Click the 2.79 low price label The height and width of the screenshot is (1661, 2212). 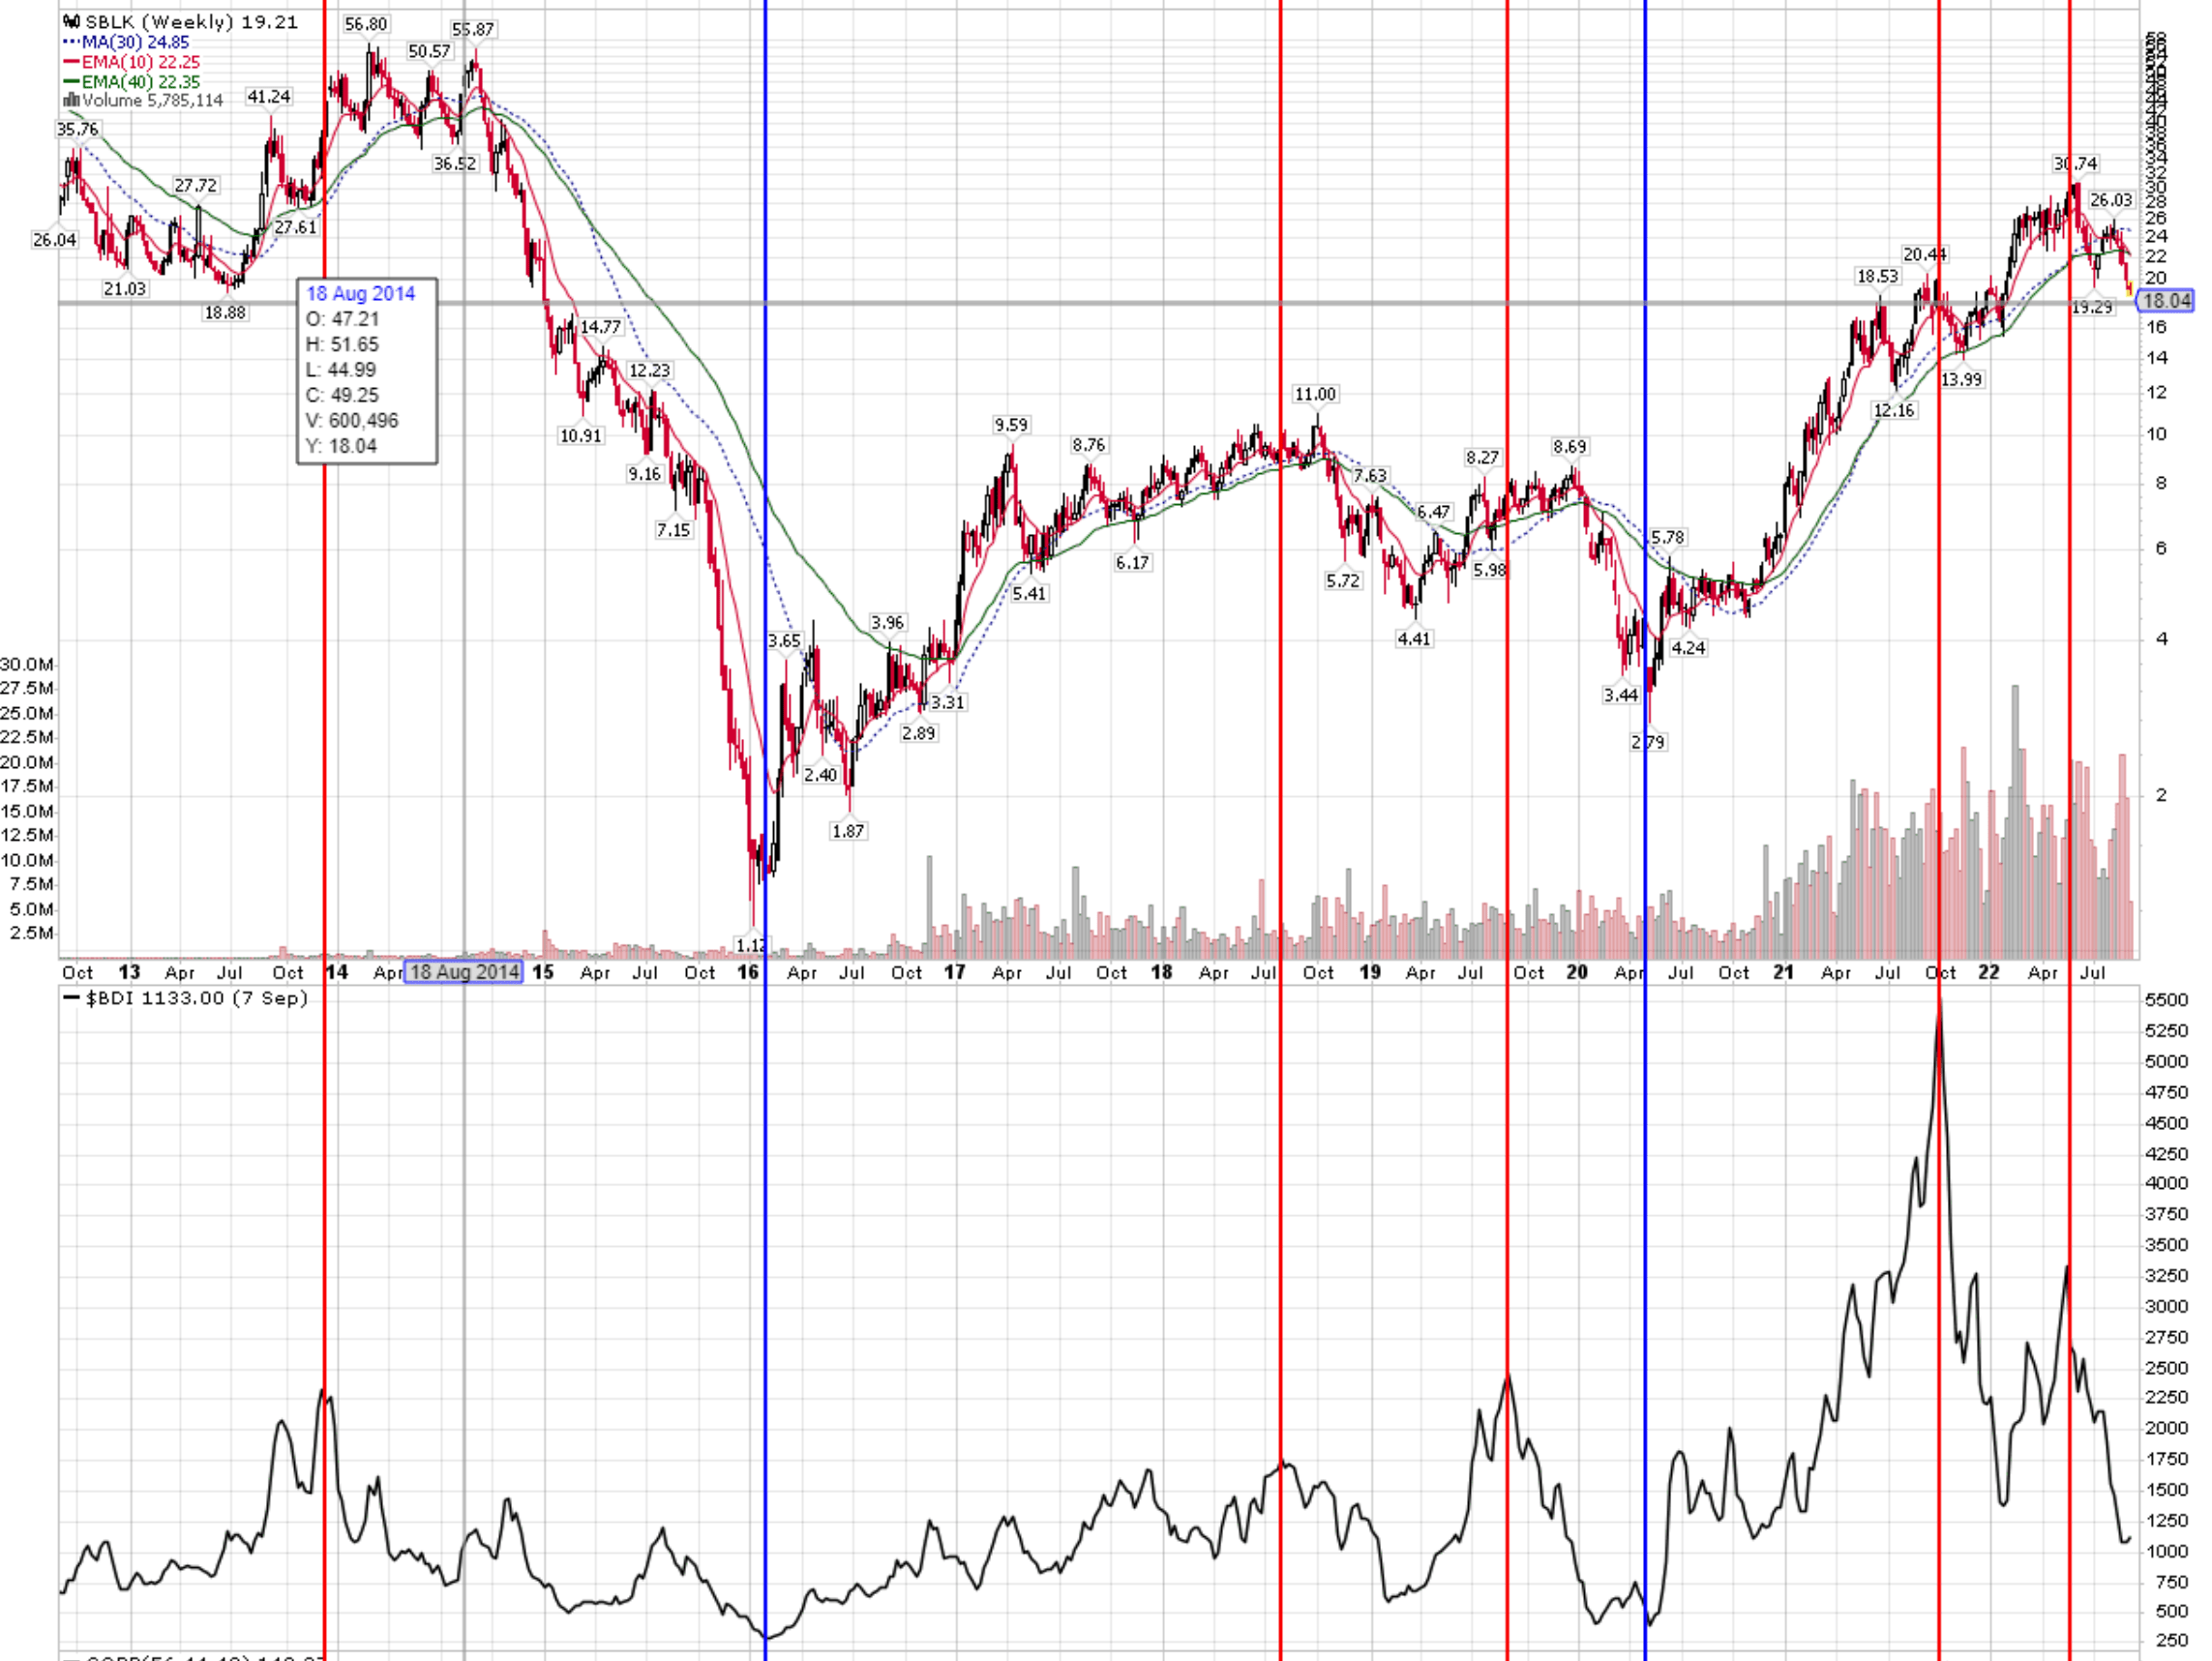[1648, 742]
